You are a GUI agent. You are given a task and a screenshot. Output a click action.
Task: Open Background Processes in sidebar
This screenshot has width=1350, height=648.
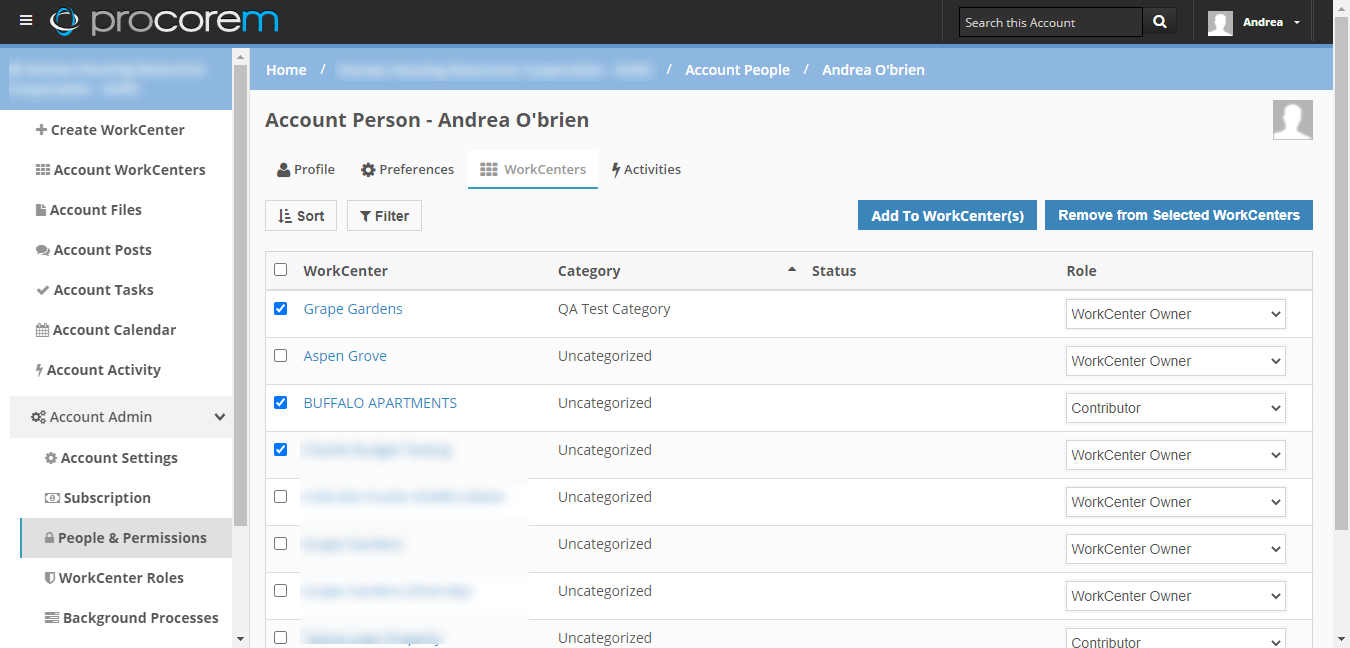tap(131, 618)
